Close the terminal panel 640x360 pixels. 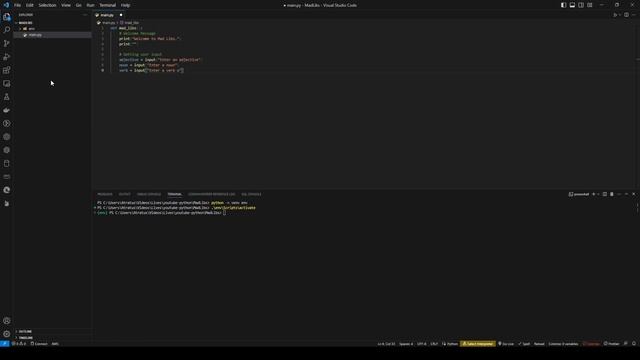[633, 194]
